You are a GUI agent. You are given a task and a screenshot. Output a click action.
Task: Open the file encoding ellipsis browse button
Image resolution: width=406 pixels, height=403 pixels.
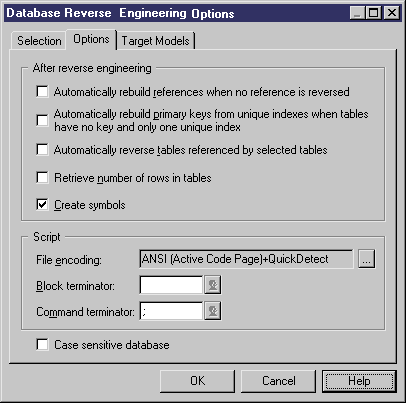(x=367, y=259)
